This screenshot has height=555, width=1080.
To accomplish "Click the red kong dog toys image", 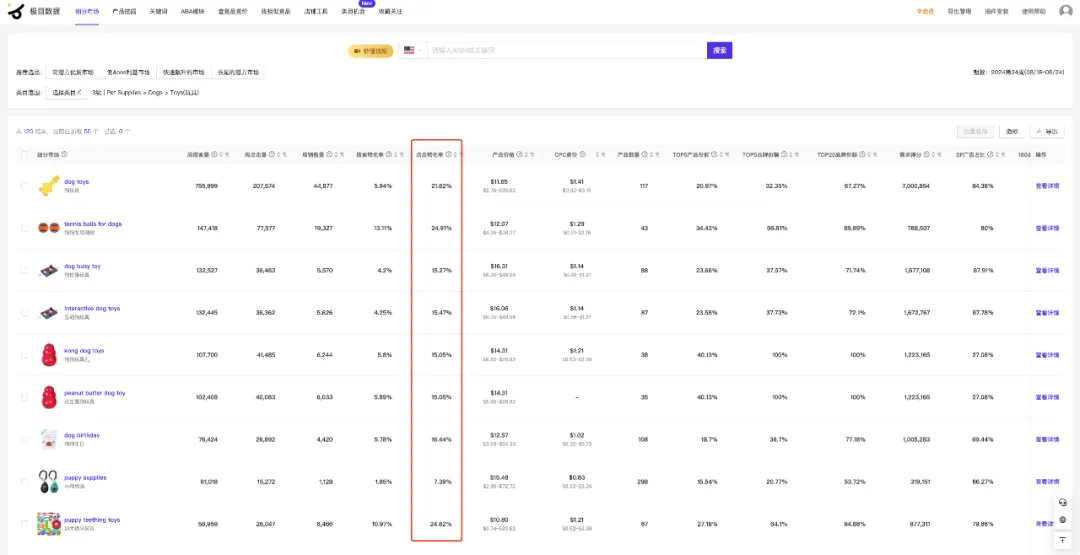I will click(48, 355).
